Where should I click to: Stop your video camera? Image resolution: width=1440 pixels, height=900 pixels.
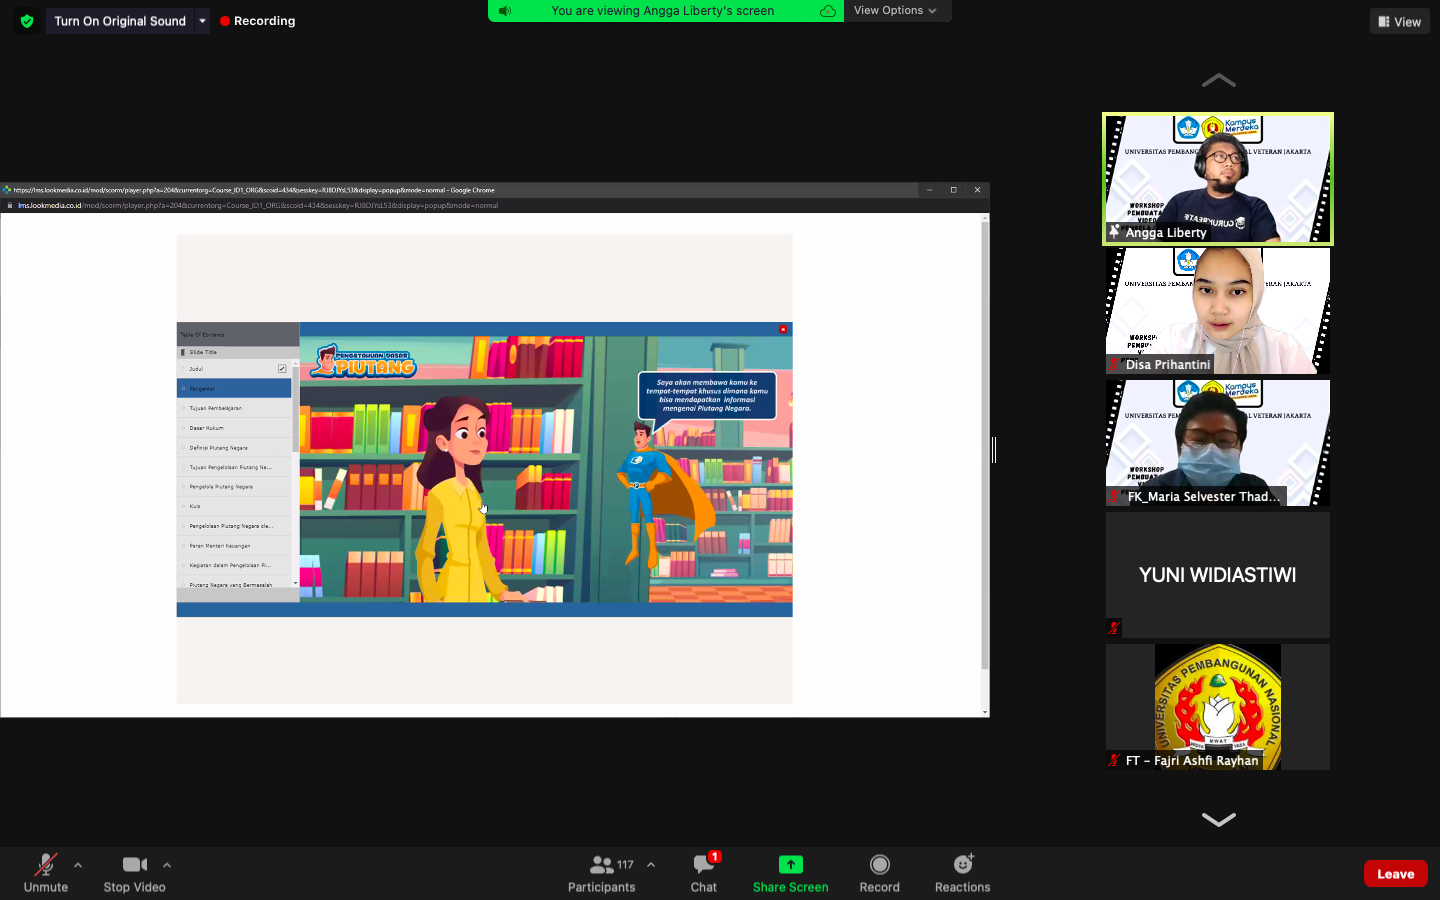[134, 868]
